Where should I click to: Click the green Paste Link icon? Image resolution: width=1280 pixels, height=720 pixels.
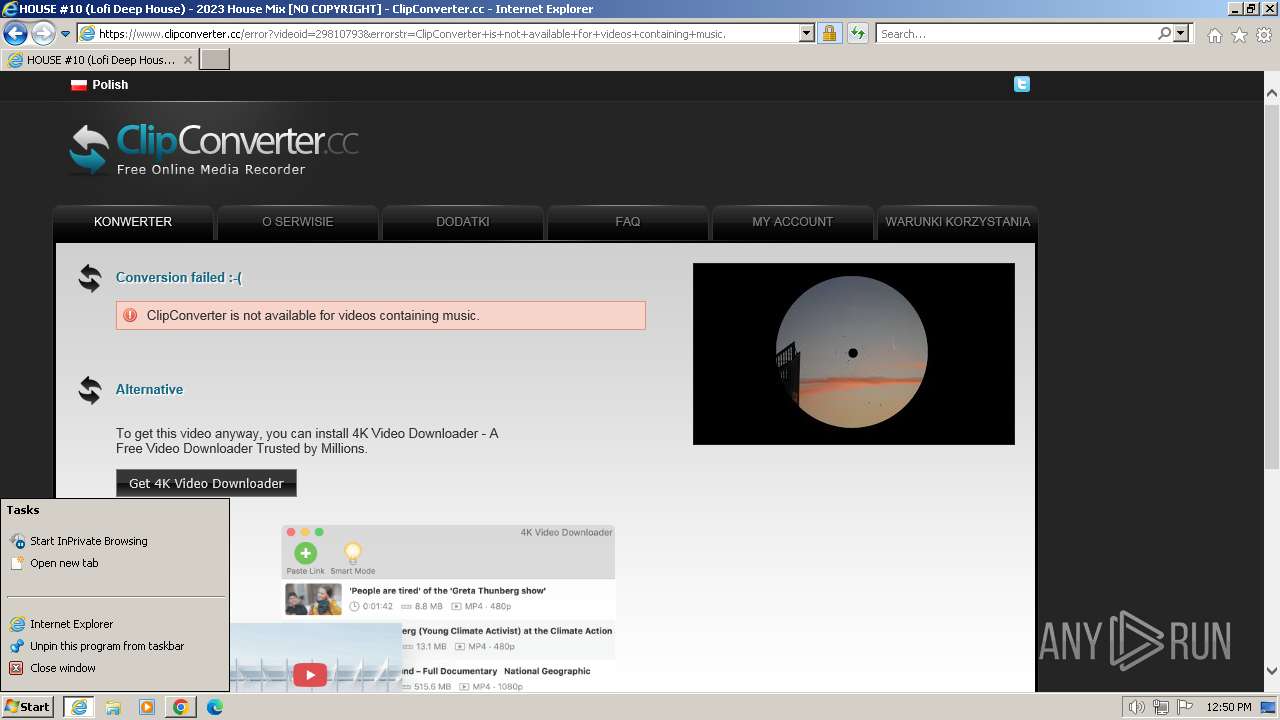(x=306, y=553)
